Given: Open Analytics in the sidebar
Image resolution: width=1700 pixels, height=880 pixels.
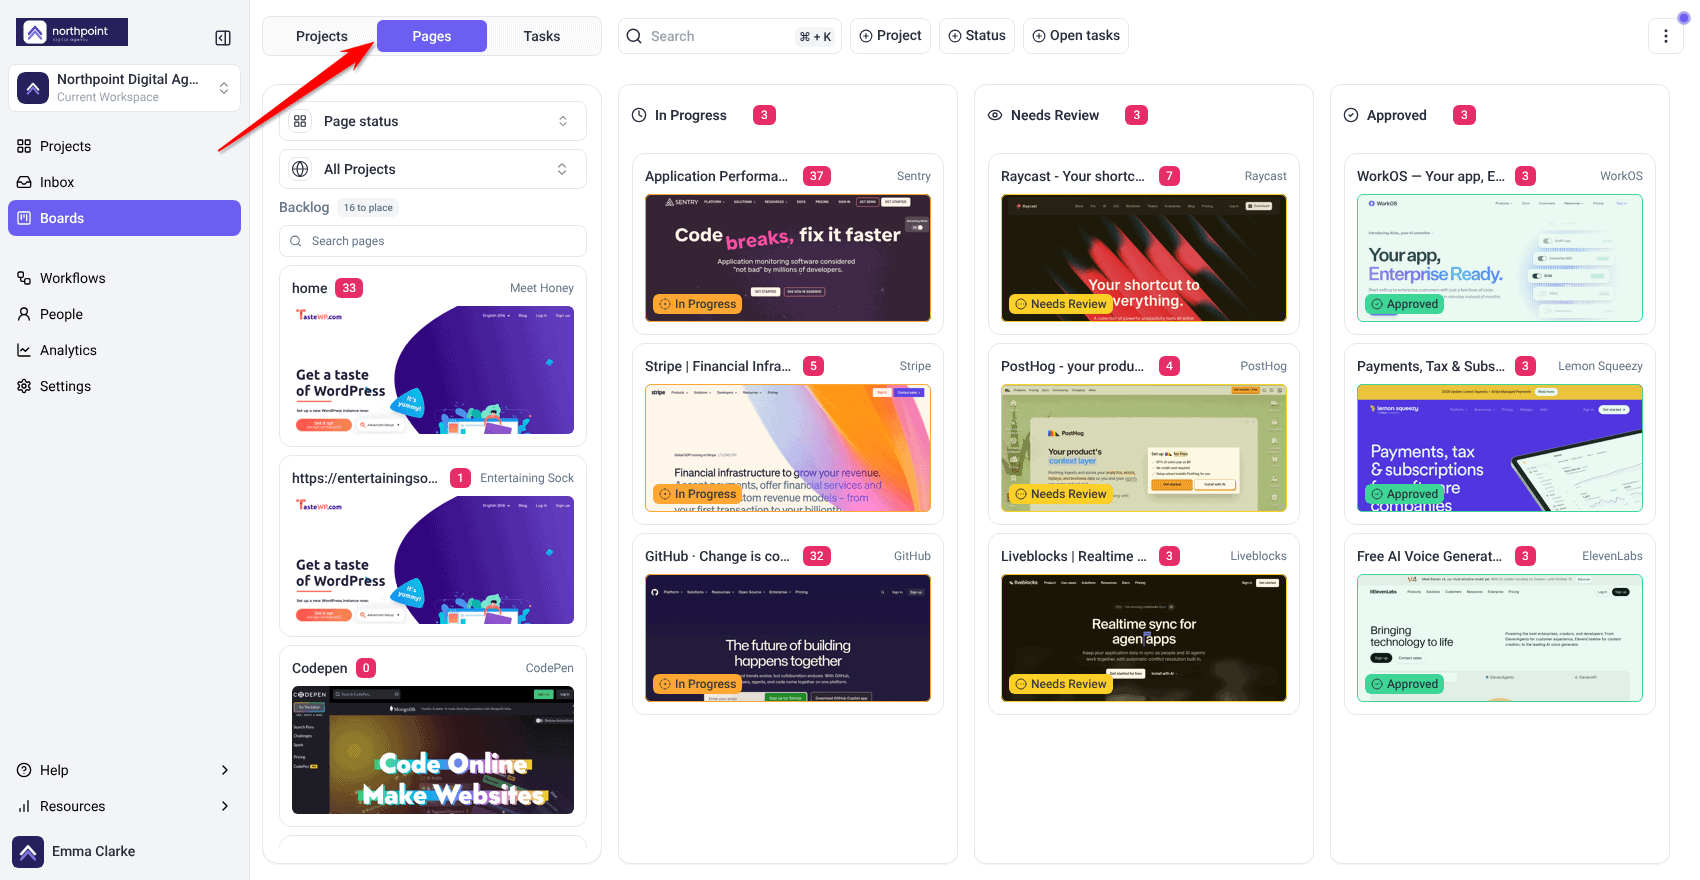Looking at the screenshot, I should (x=124, y=350).
